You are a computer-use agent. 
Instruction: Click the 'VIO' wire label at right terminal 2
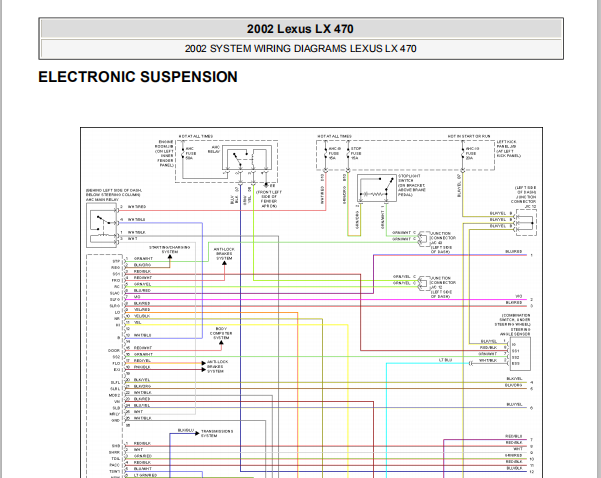point(519,297)
